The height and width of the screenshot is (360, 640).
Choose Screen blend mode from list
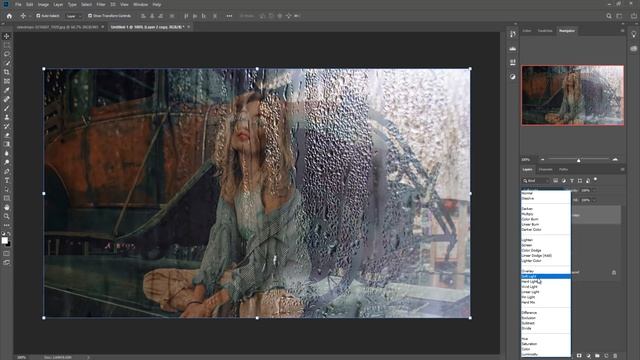click(546, 245)
